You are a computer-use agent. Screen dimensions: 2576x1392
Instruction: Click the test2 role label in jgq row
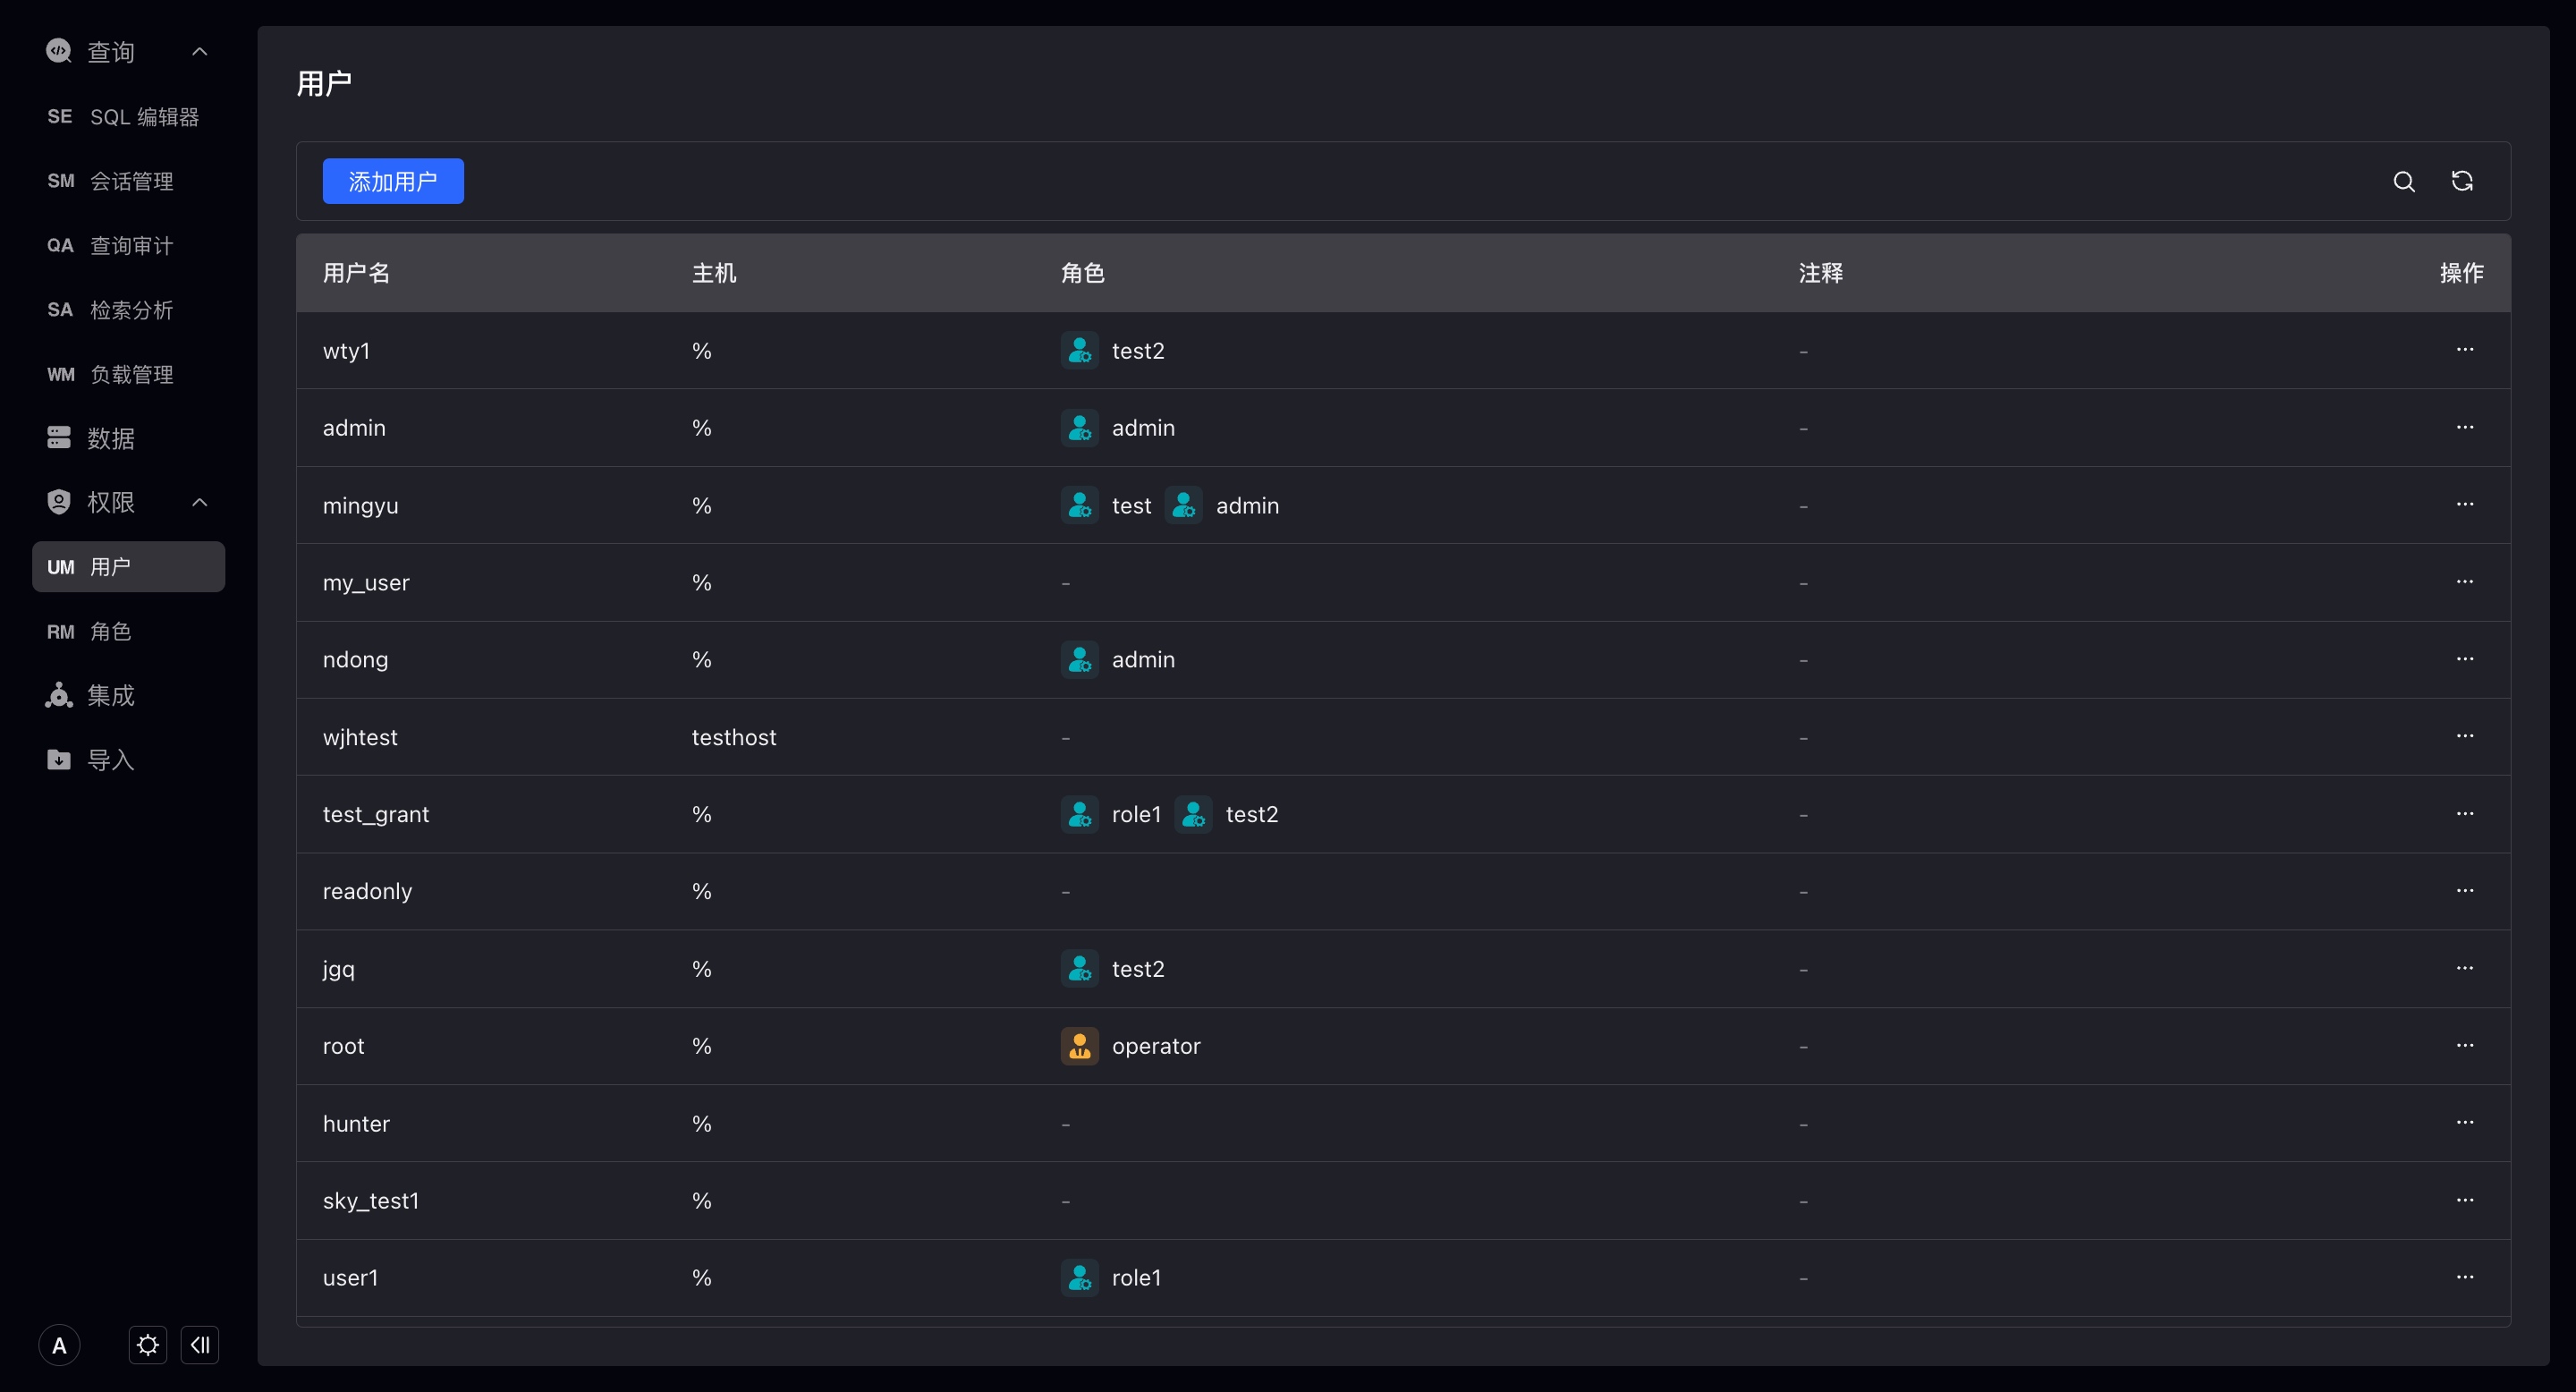coord(1138,969)
